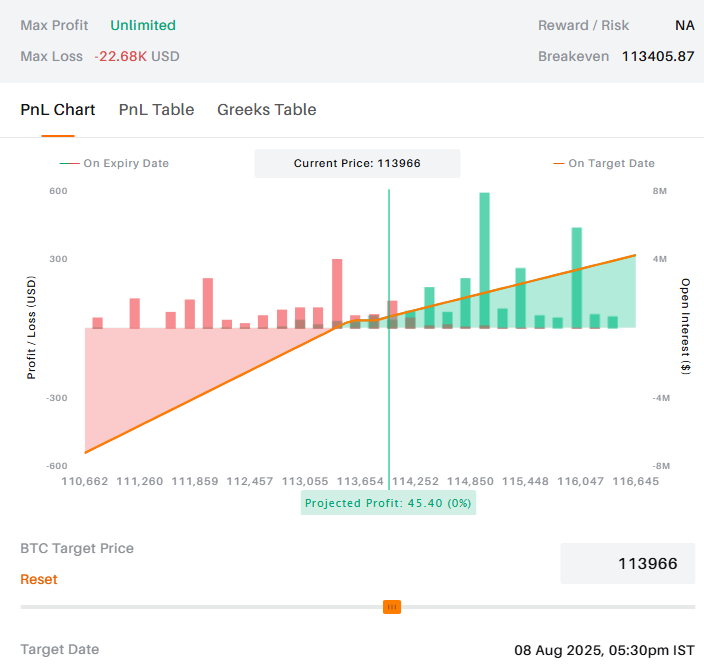
Task: Click the 111,859 x-axis price label
Action: click(x=195, y=481)
